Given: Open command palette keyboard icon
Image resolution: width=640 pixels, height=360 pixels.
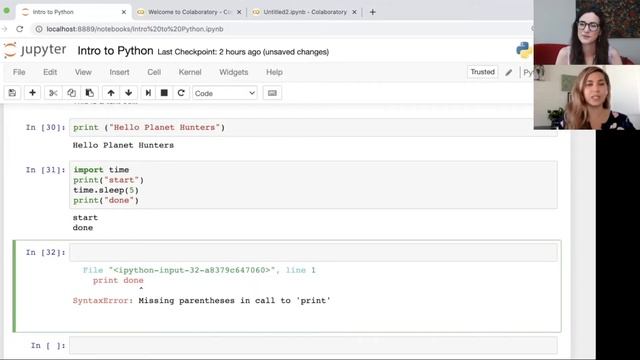Looking at the screenshot, I should point(272,93).
